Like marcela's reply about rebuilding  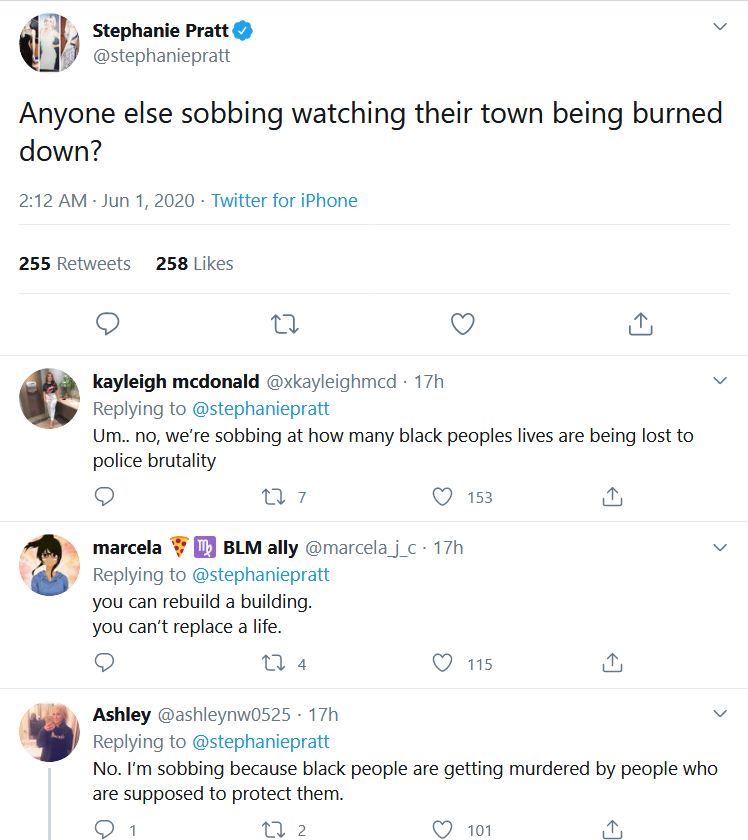(x=443, y=663)
